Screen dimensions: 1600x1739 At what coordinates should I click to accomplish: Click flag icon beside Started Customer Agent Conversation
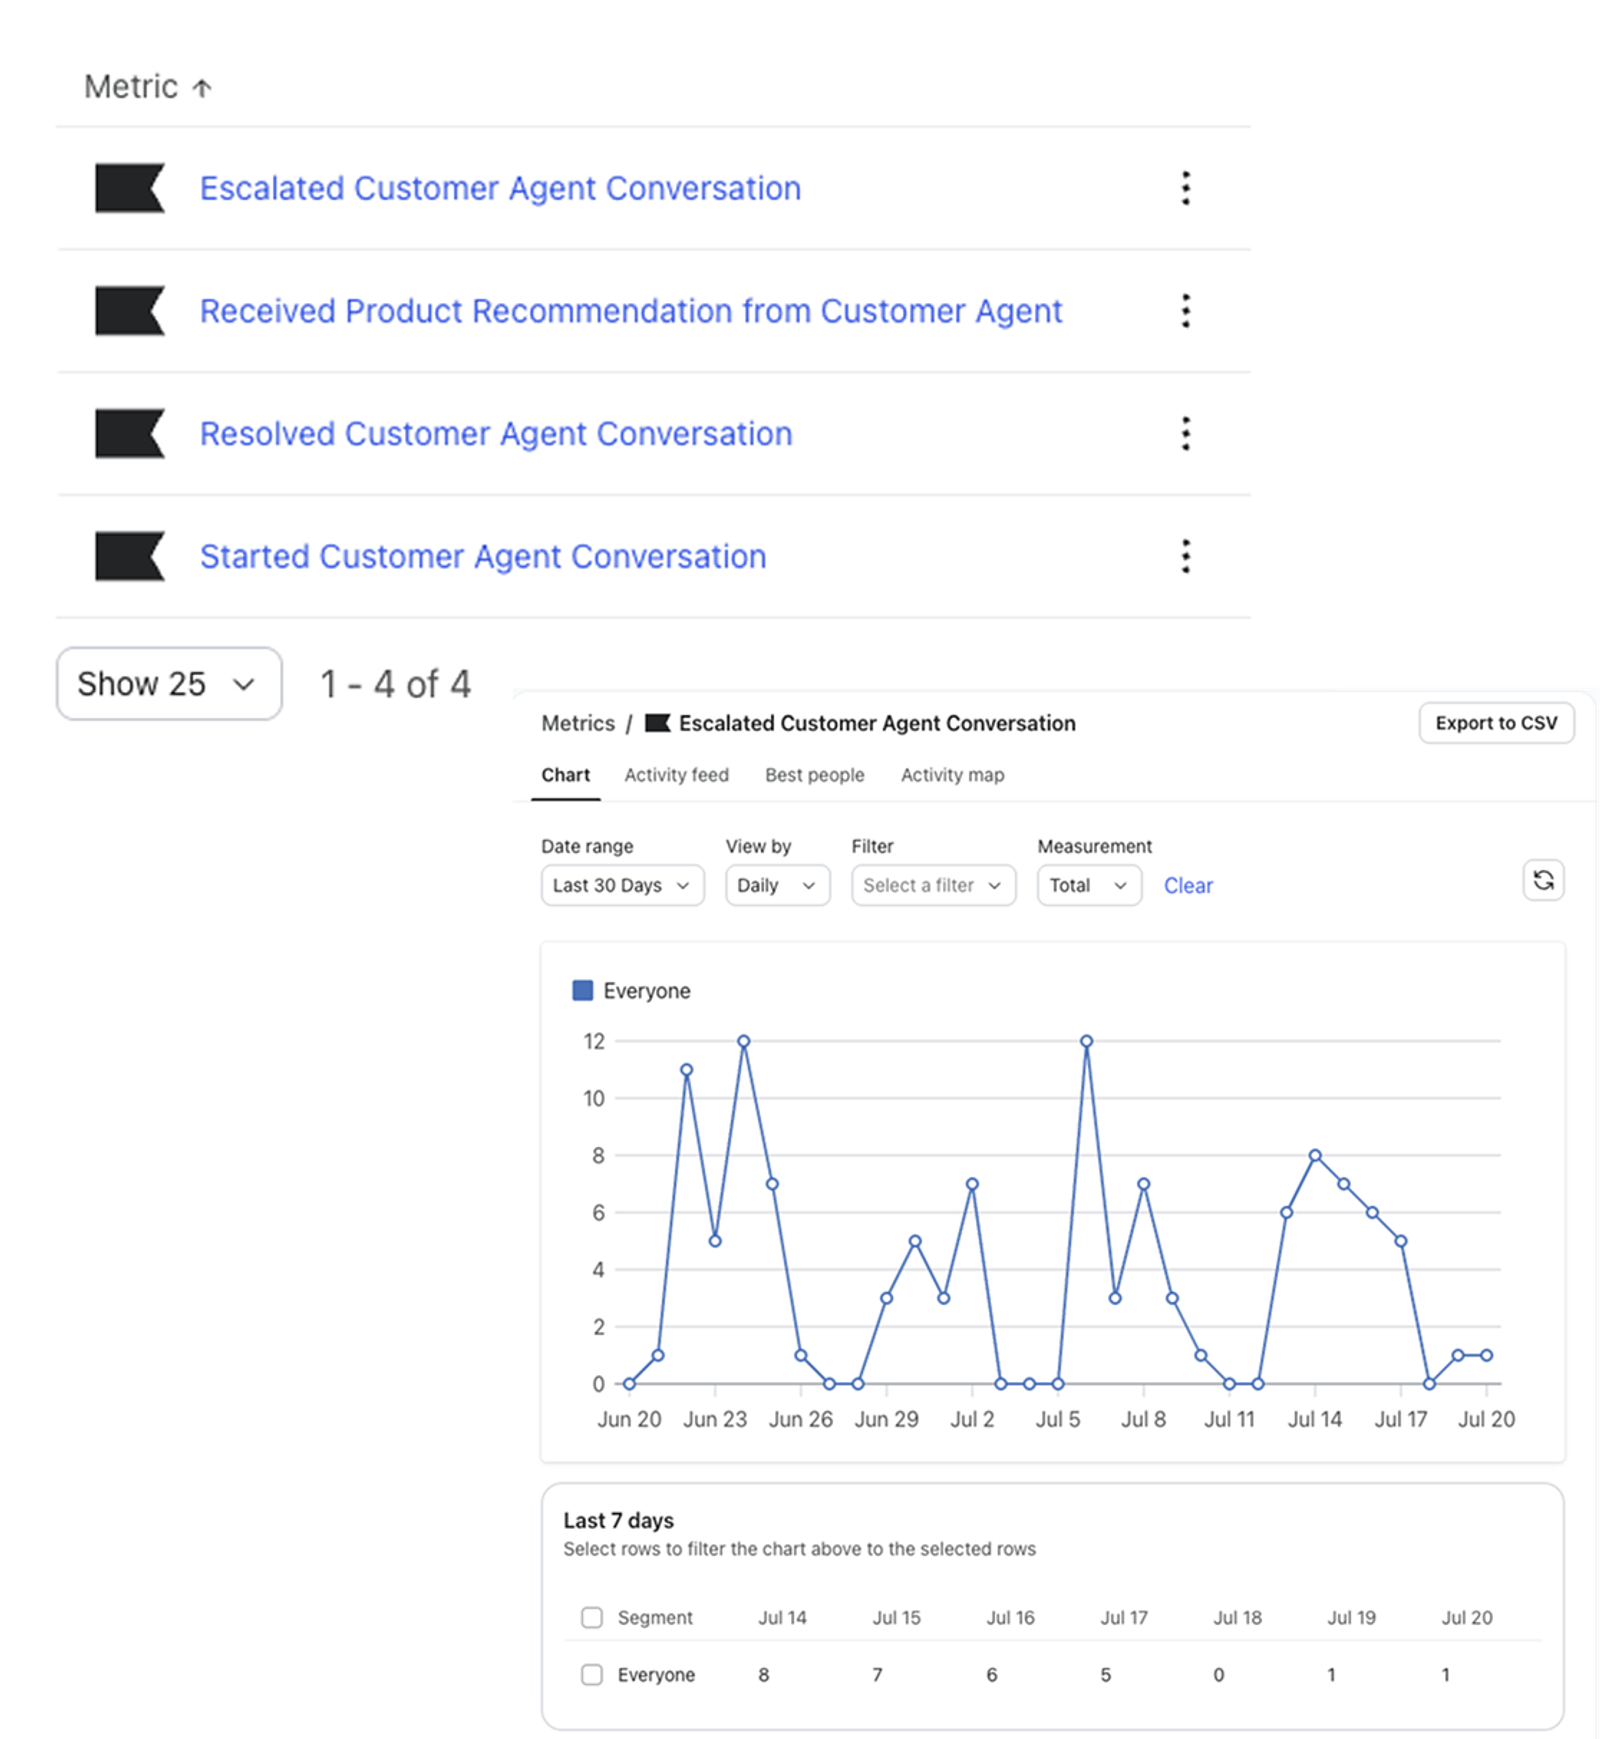coord(130,556)
